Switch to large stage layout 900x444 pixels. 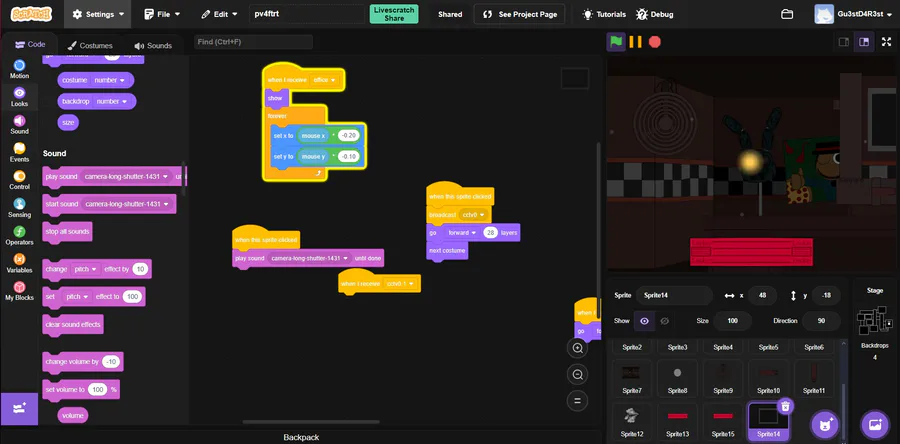[x=863, y=42]
